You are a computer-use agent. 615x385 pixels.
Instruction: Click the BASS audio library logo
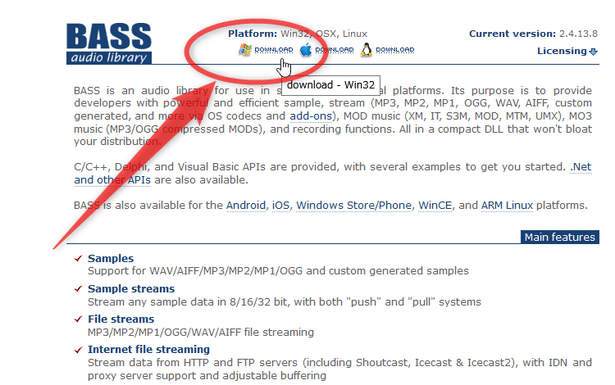pos(109,43)
